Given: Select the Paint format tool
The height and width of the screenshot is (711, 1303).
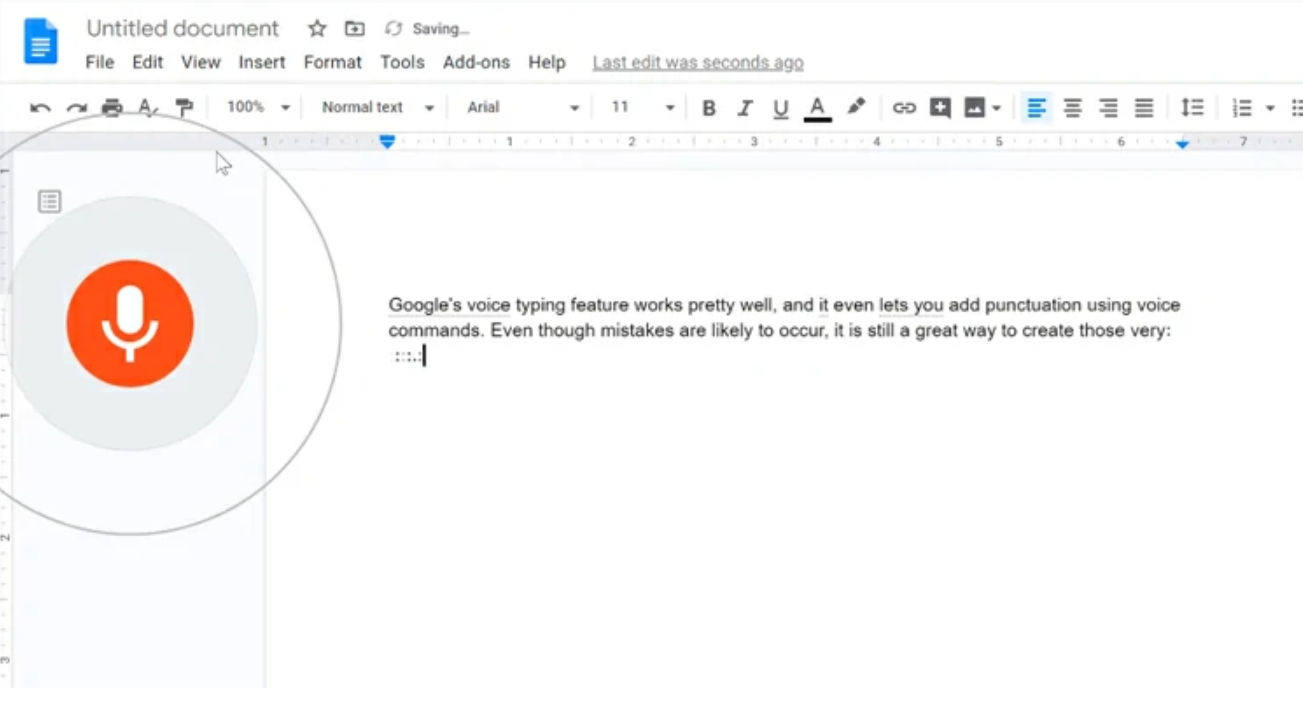Looking at the screenshot, I should click(184, 107).
